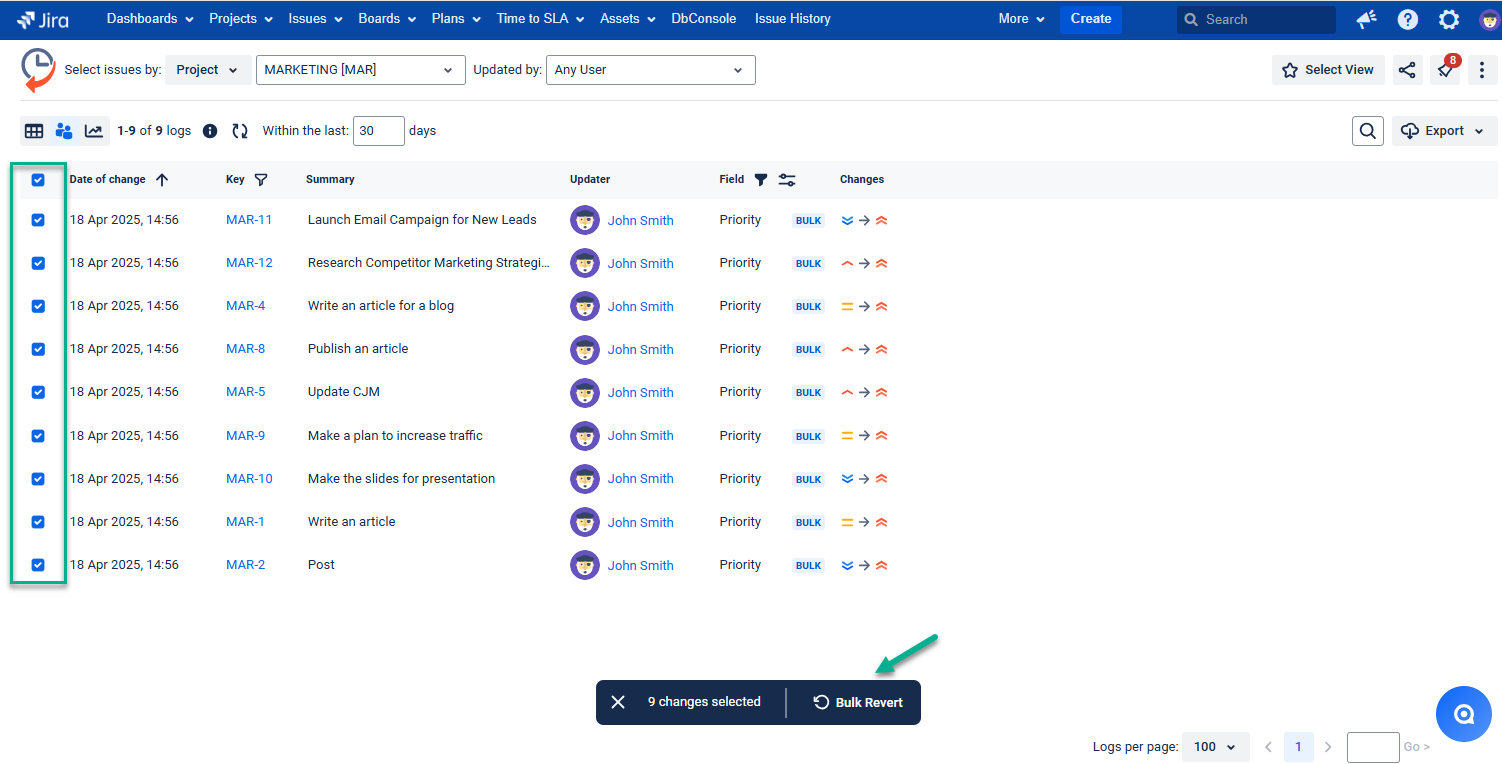Open the MARKETING [MAR] project selector

click(x=360, y=70)
